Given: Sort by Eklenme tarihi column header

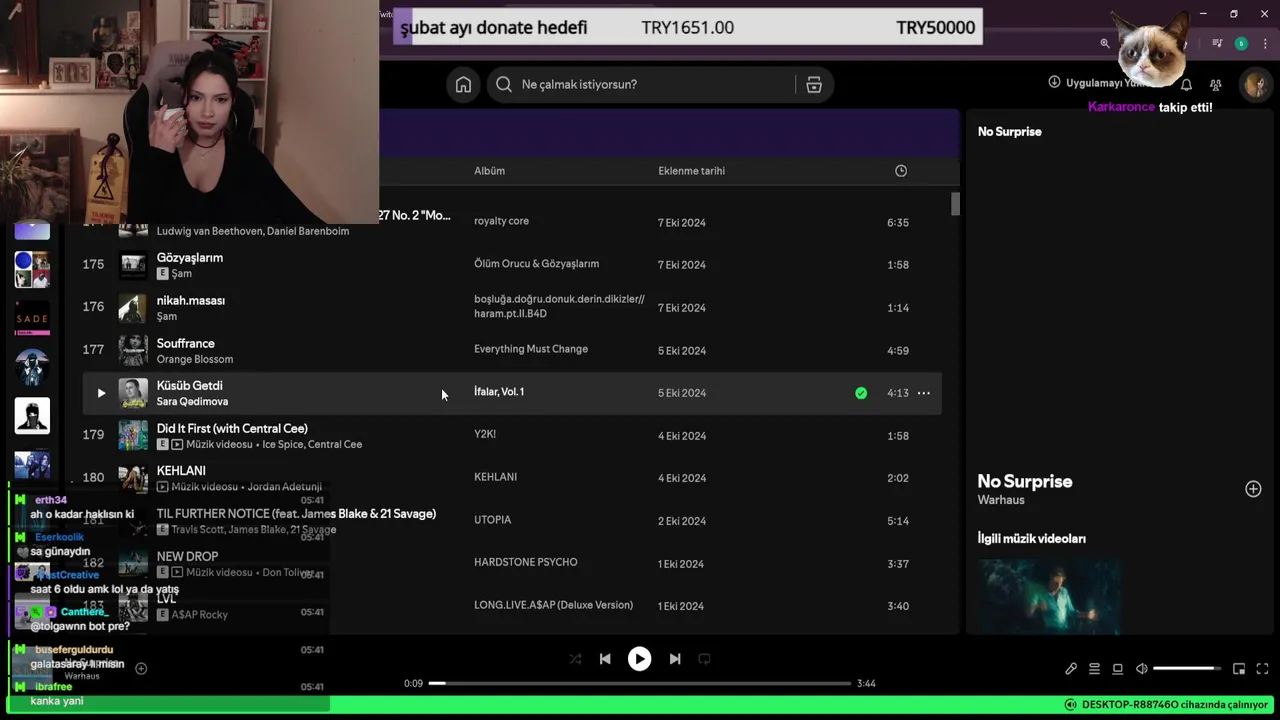Looking at the screenshot, I should tap(691, 171).
